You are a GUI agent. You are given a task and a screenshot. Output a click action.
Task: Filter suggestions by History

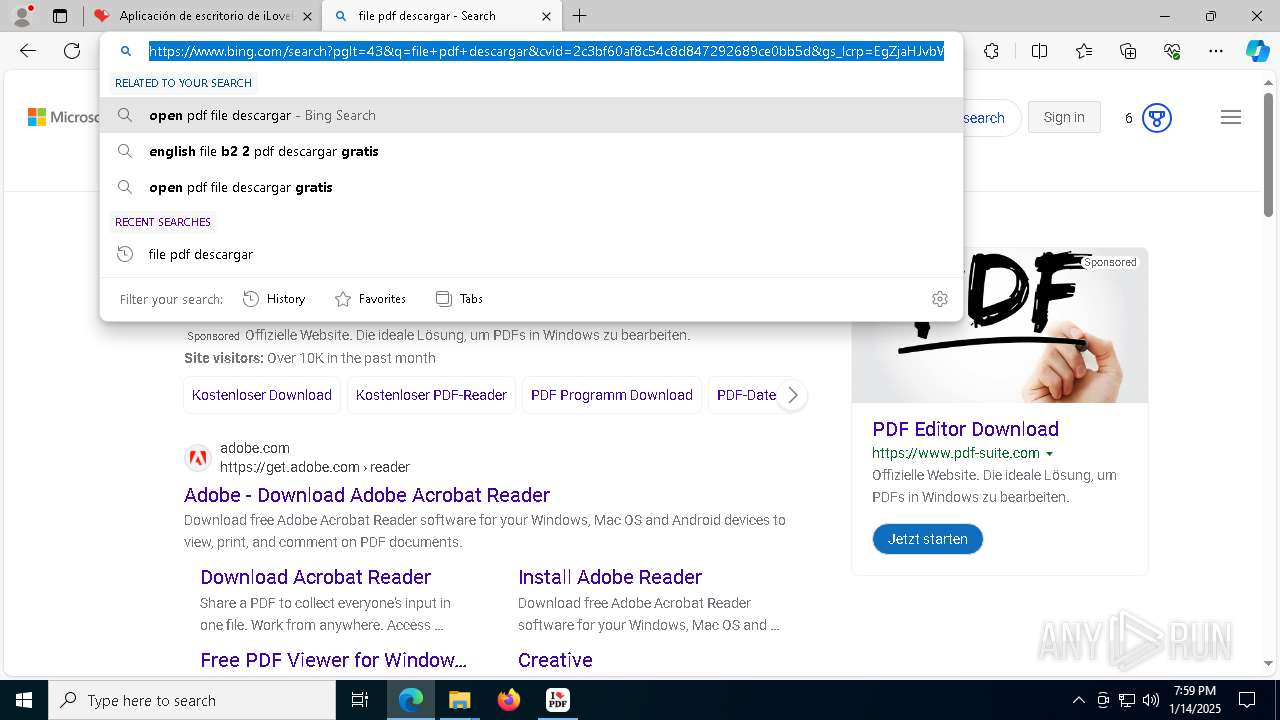(x=274, y=299)
